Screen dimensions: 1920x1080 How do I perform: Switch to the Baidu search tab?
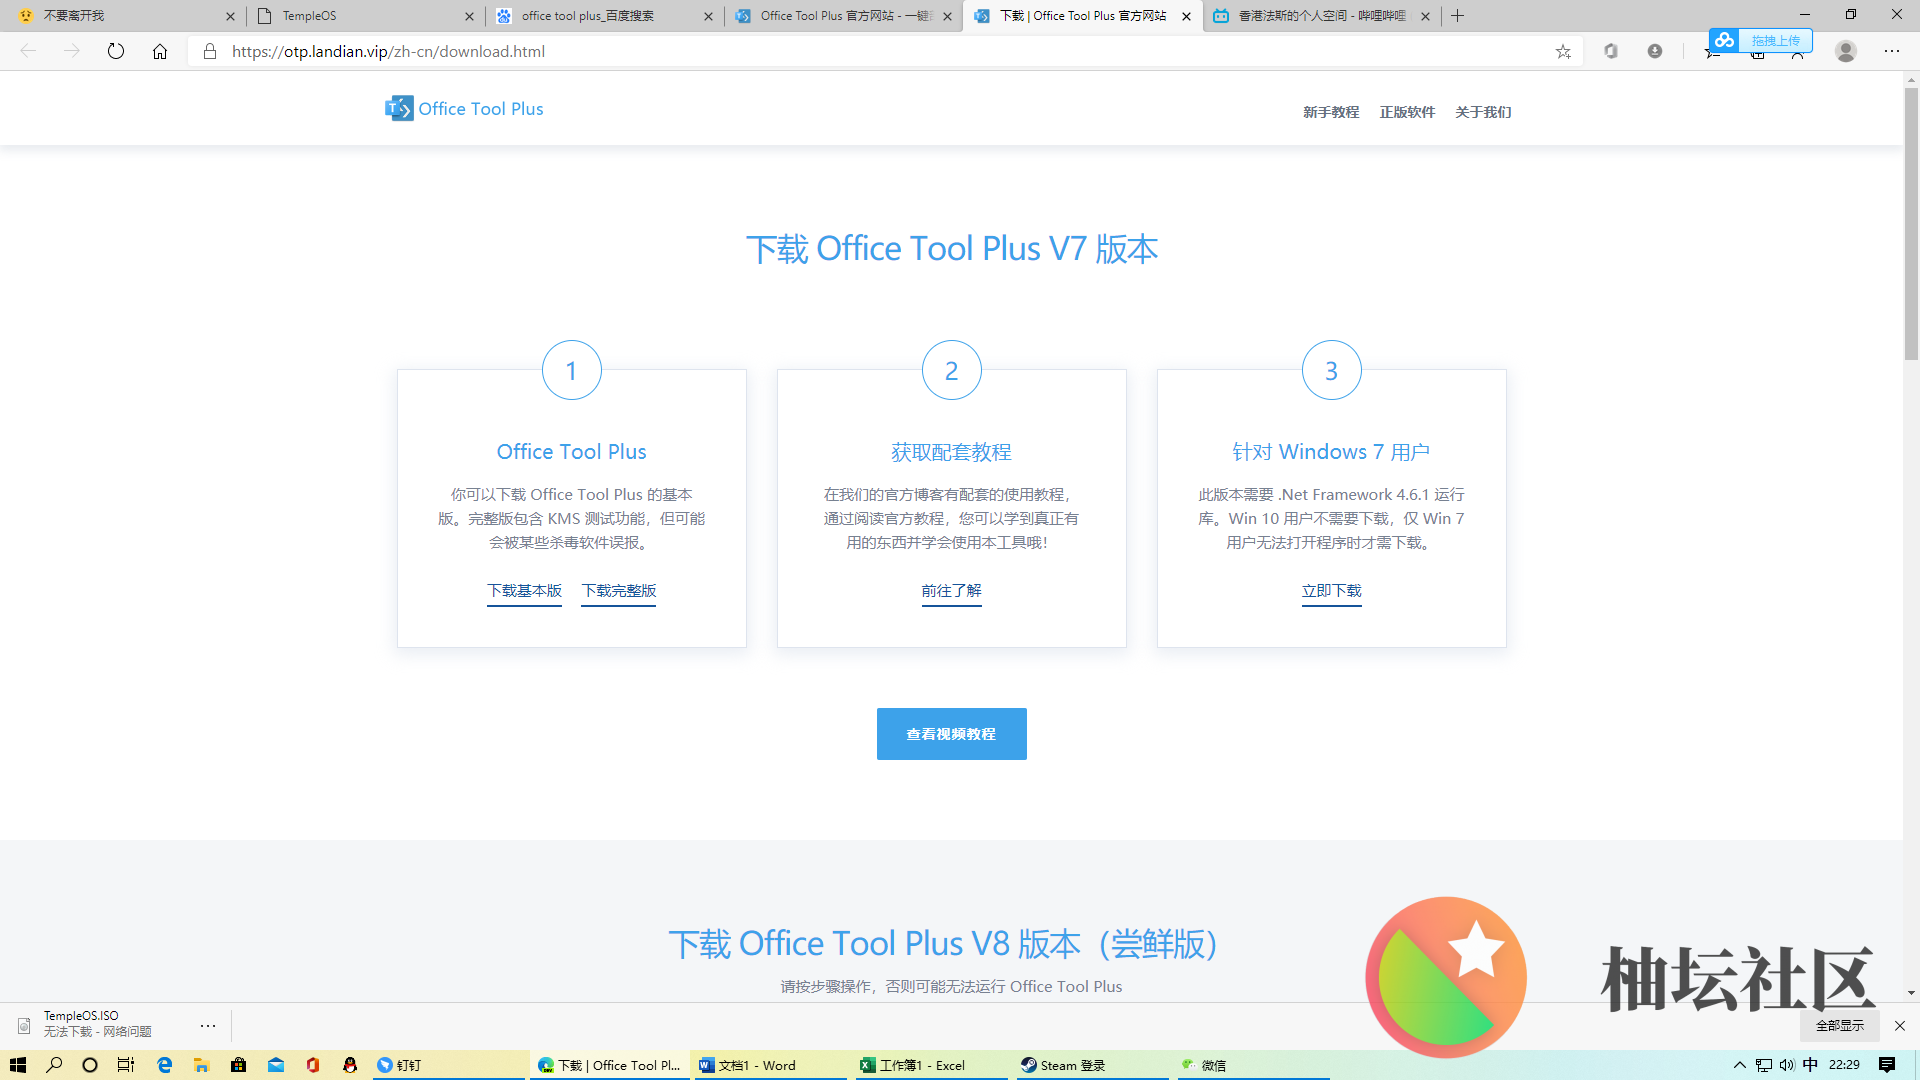[x=604, y=16]
